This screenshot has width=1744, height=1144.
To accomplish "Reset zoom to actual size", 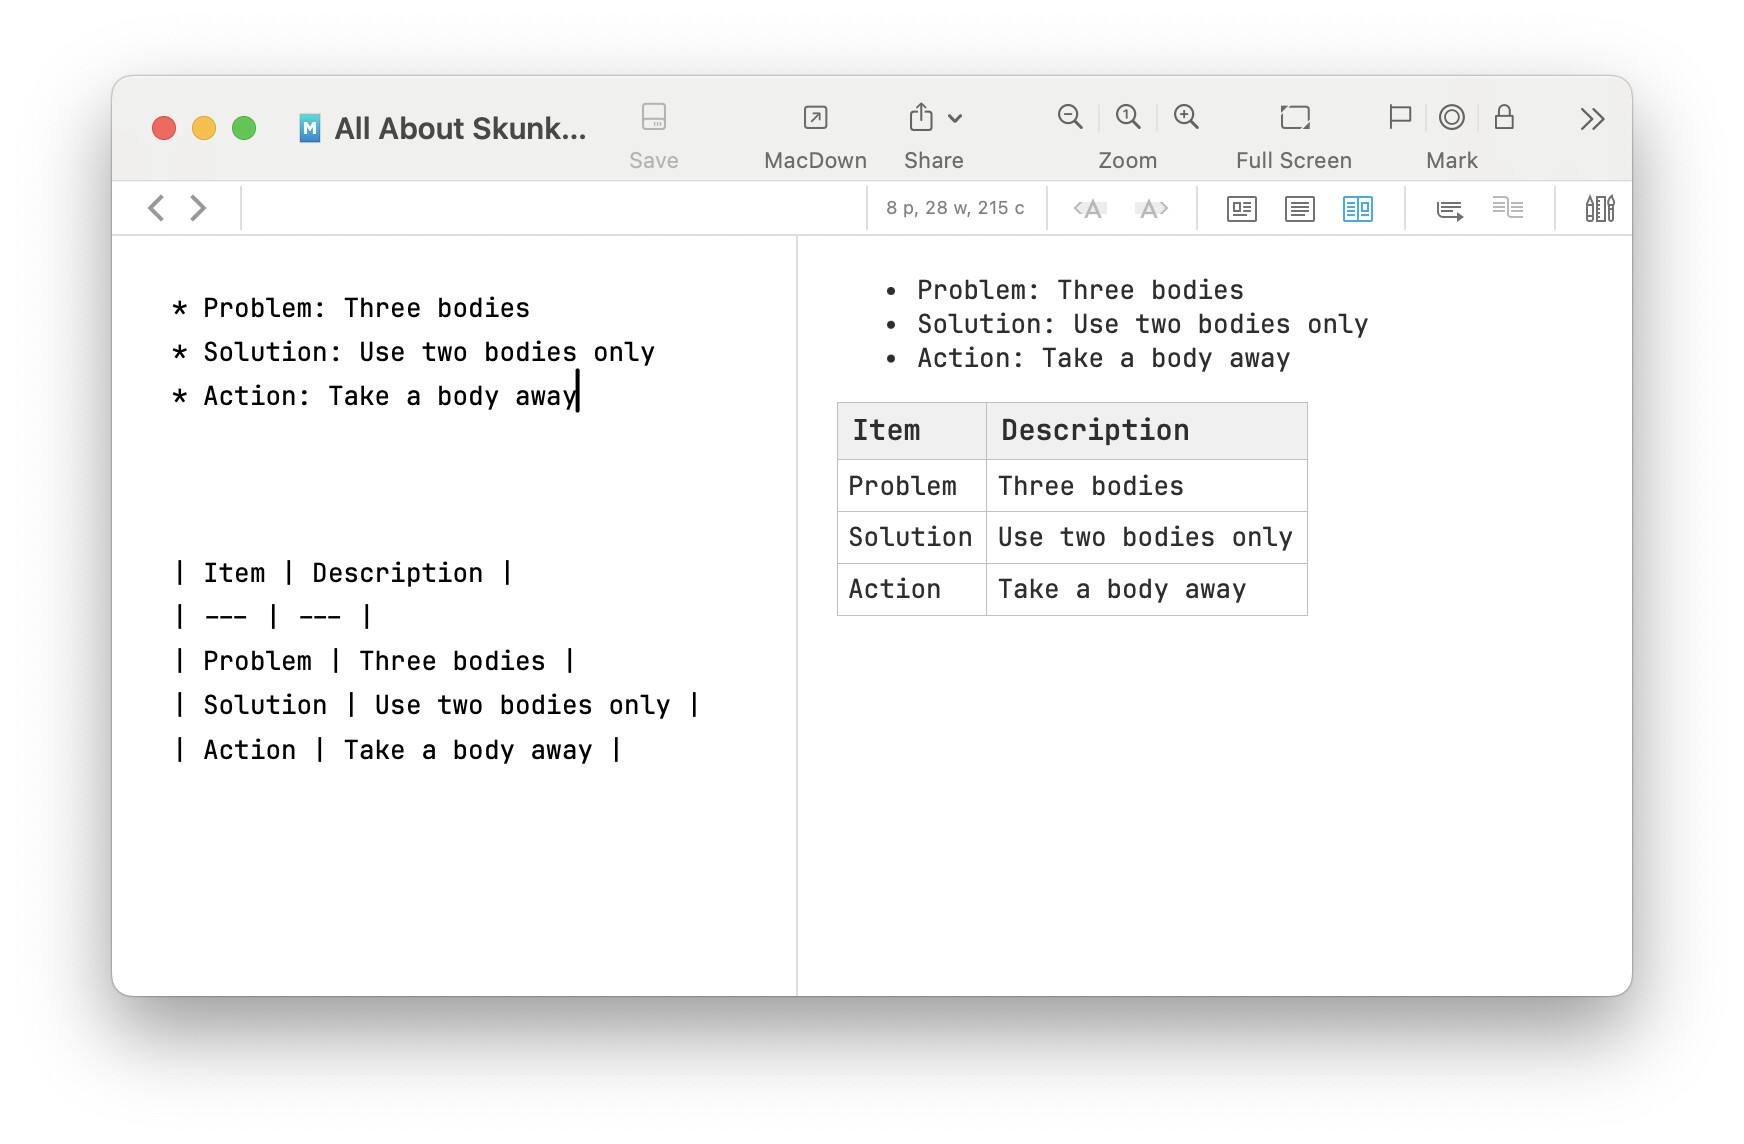I will pos(1127,117).
